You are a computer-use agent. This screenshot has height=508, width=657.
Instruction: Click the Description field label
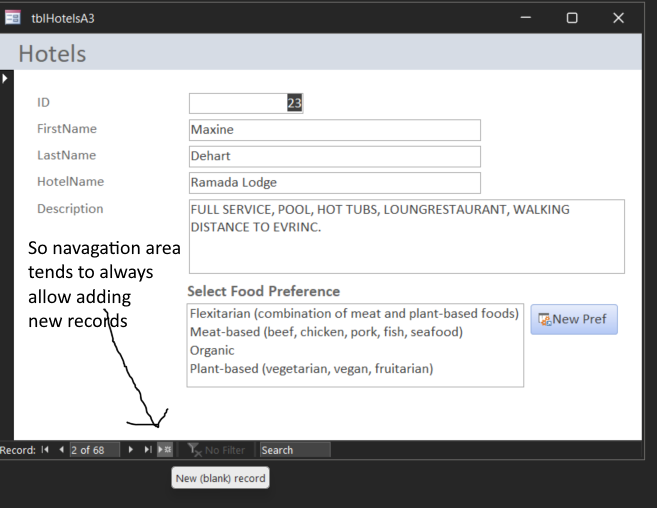(x=70, y=209)
